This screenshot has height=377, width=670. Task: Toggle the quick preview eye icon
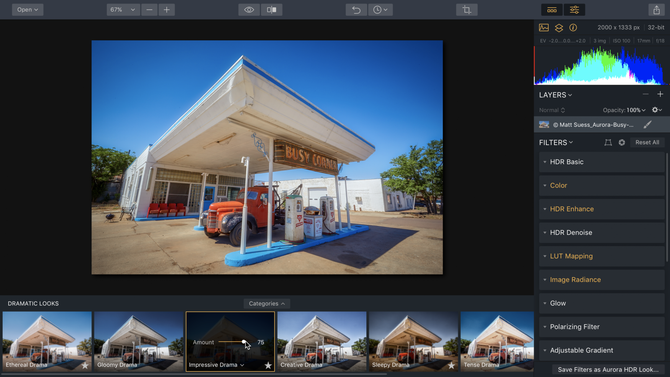coord(249,10)
